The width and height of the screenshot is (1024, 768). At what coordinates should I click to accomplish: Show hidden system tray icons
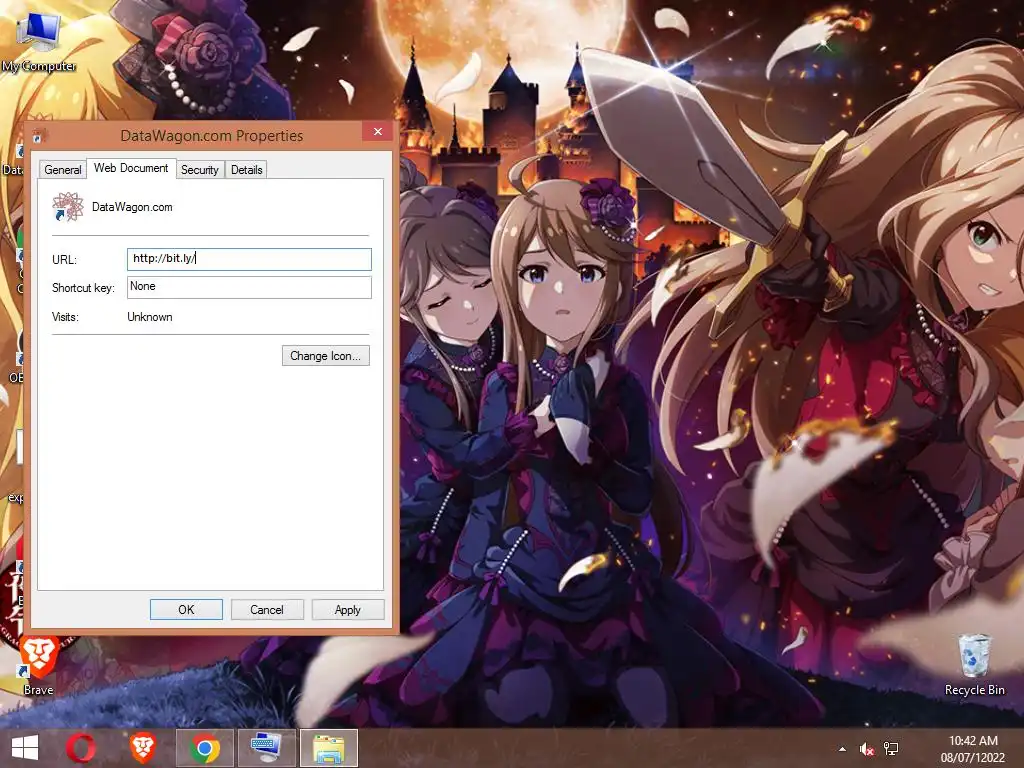click(x=842, y=749)
